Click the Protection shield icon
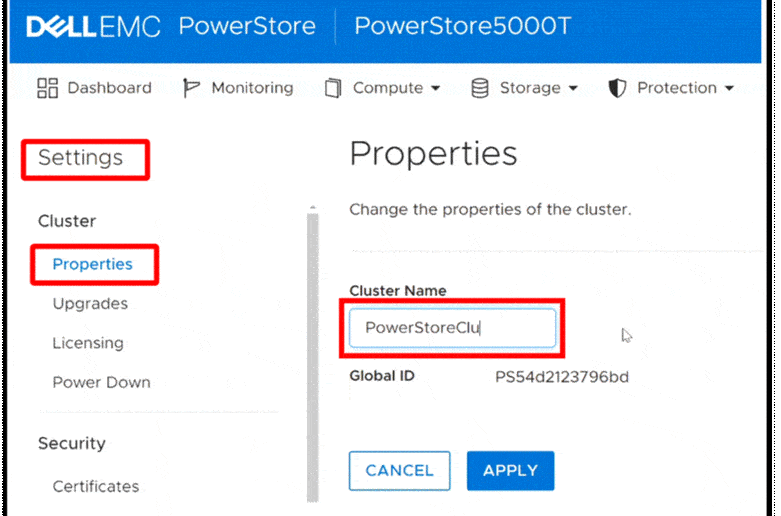 click(617, 89)
